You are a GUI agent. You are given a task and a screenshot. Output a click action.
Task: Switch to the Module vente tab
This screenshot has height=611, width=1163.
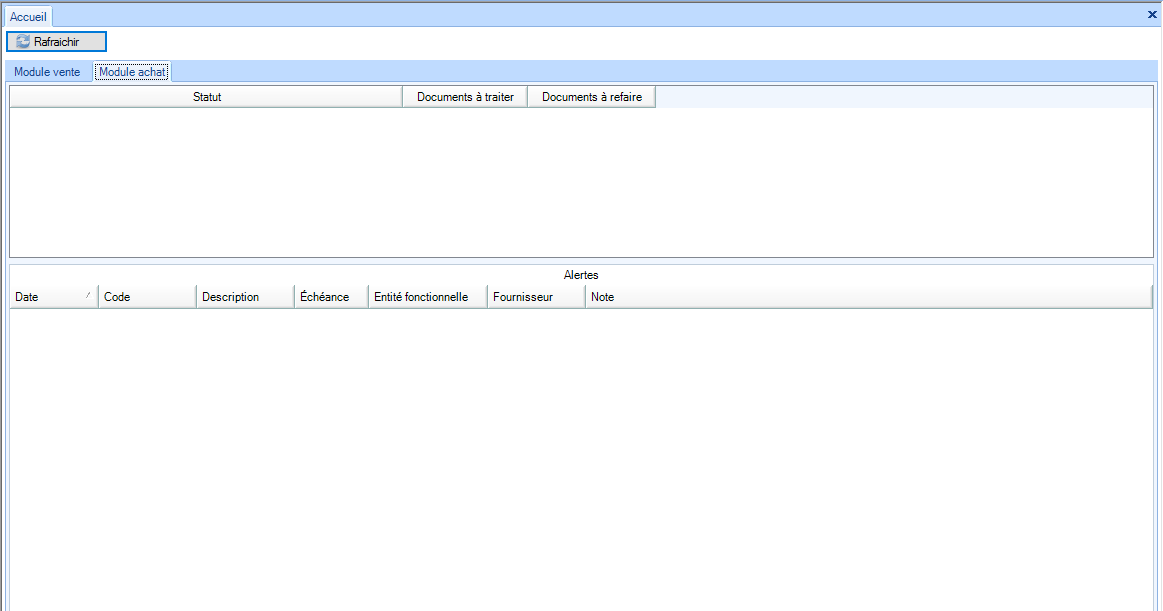(x=47, y=72)
